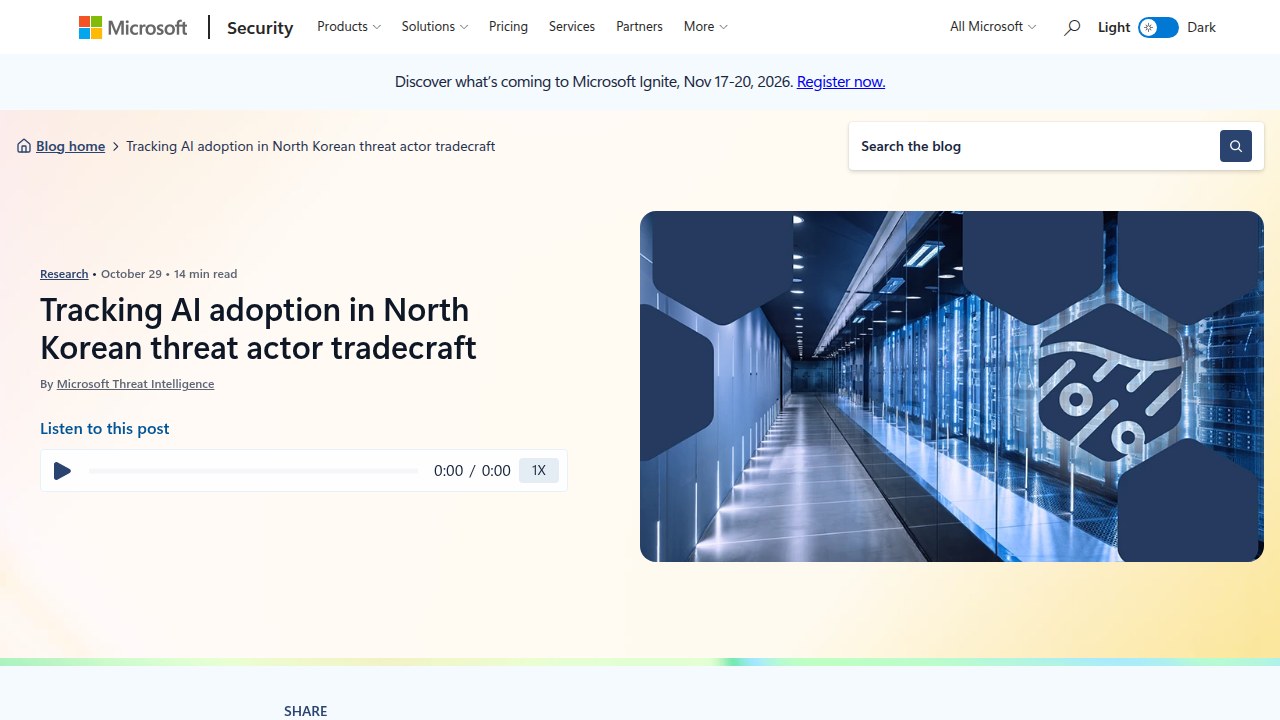Open the Services menu item
Viewport: 1280px width, 720px height.
pos(572,27)
